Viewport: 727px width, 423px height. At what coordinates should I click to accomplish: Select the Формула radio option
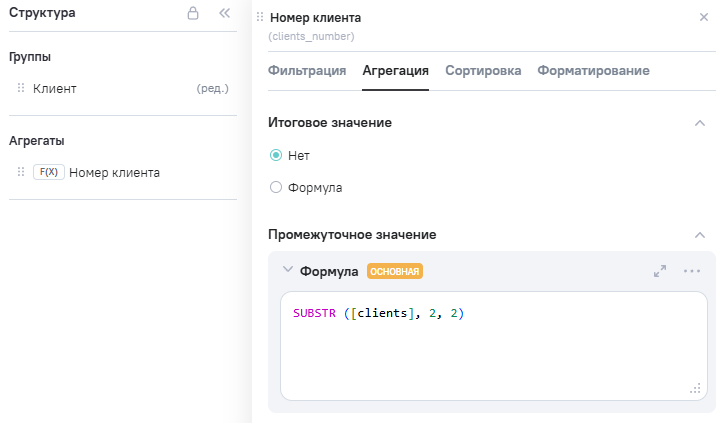click(276, 187)
